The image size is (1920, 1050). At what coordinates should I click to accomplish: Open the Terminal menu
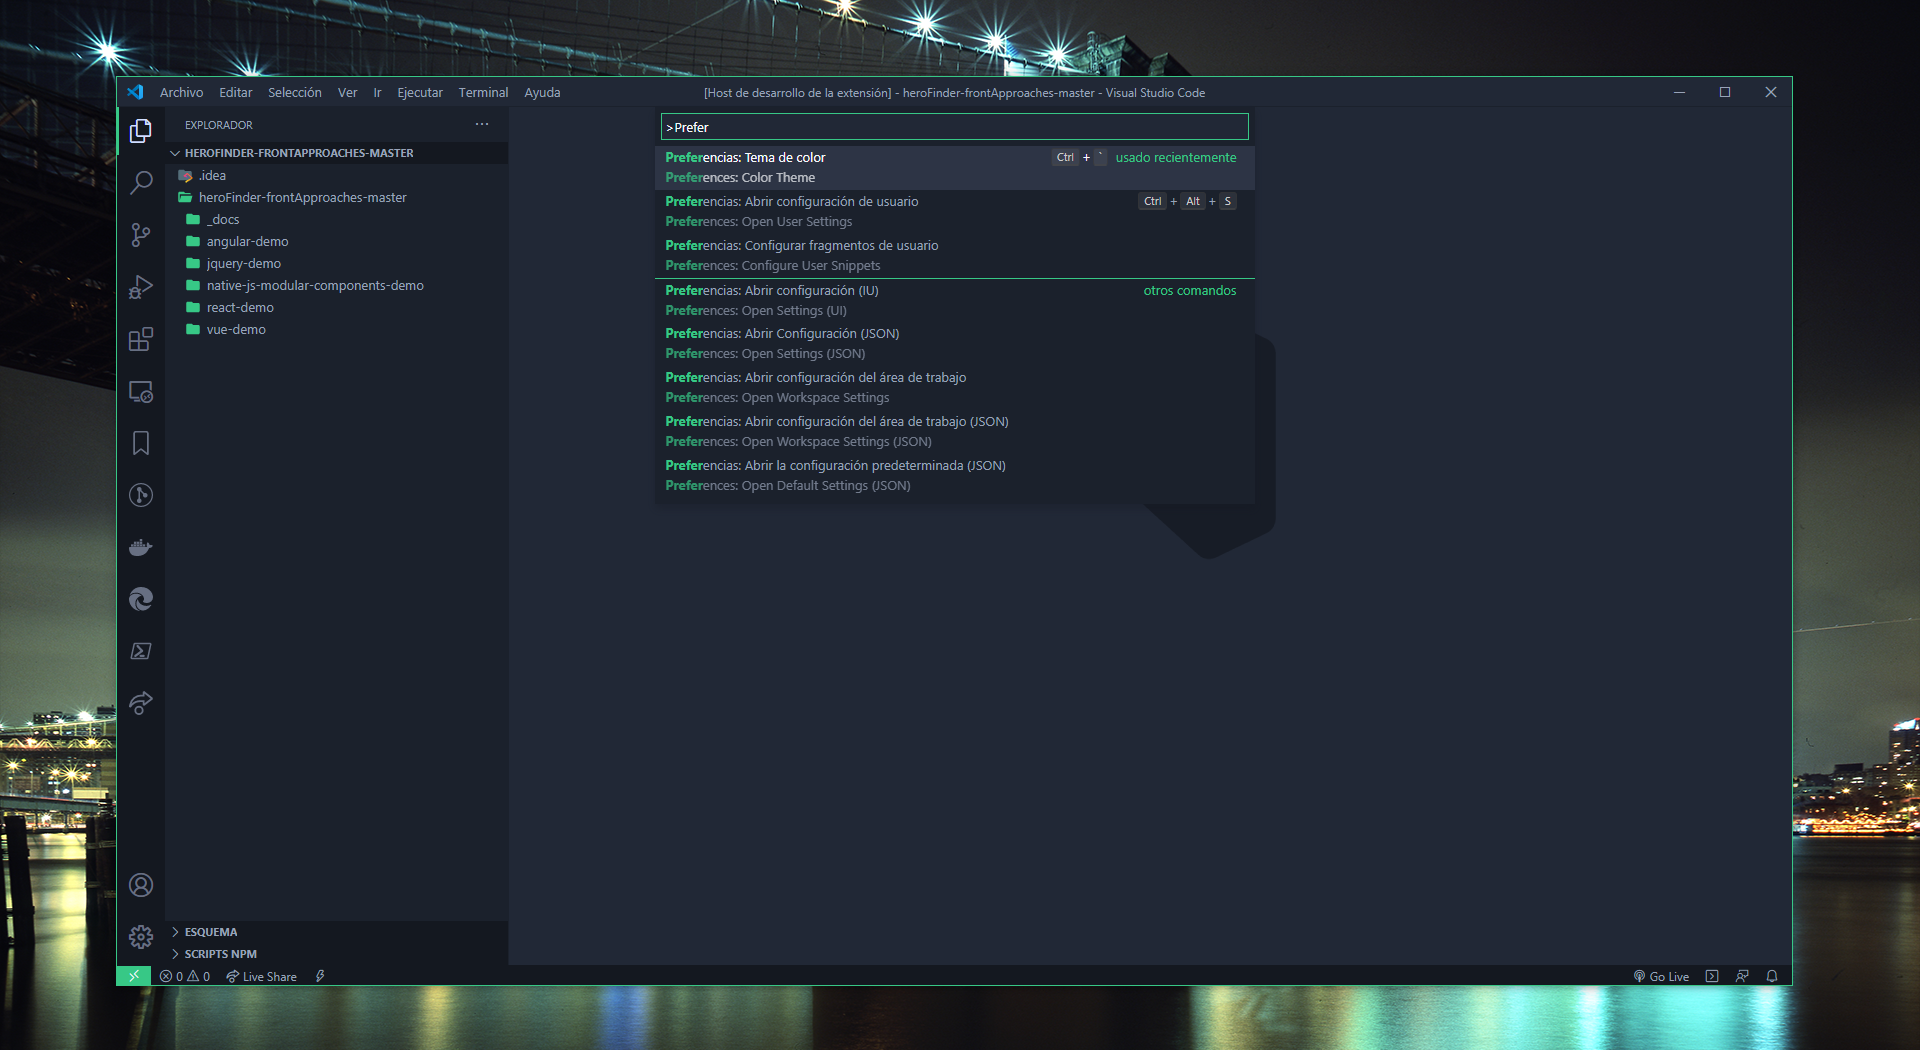483,92
